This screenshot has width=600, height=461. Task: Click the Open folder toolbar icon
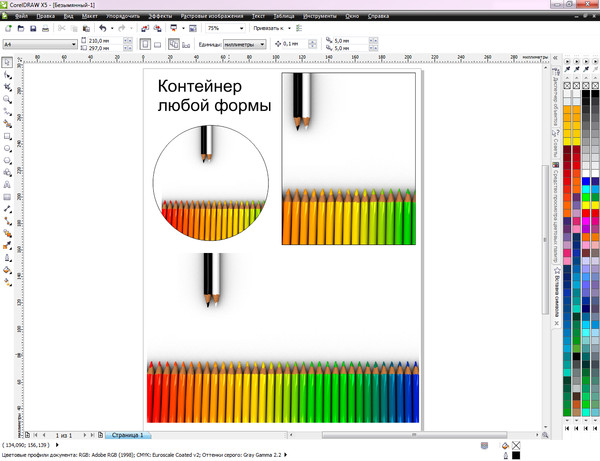click(x=21, y=28)
